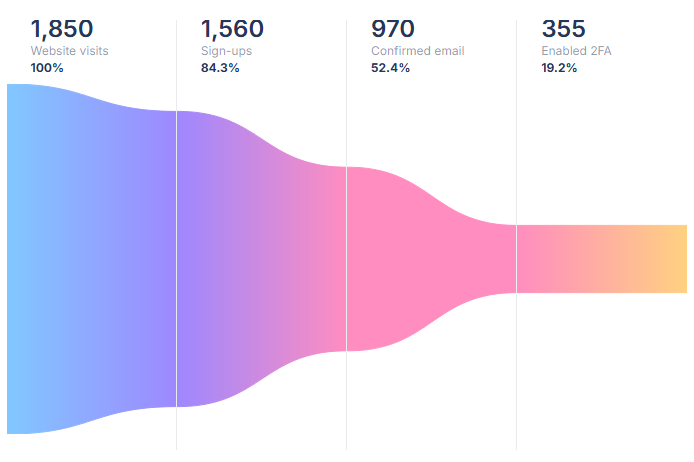Select the purple Sign-ups funnel segment
Image resolution: width=694 pixels, height=462 pixels.
coord(260,258)
